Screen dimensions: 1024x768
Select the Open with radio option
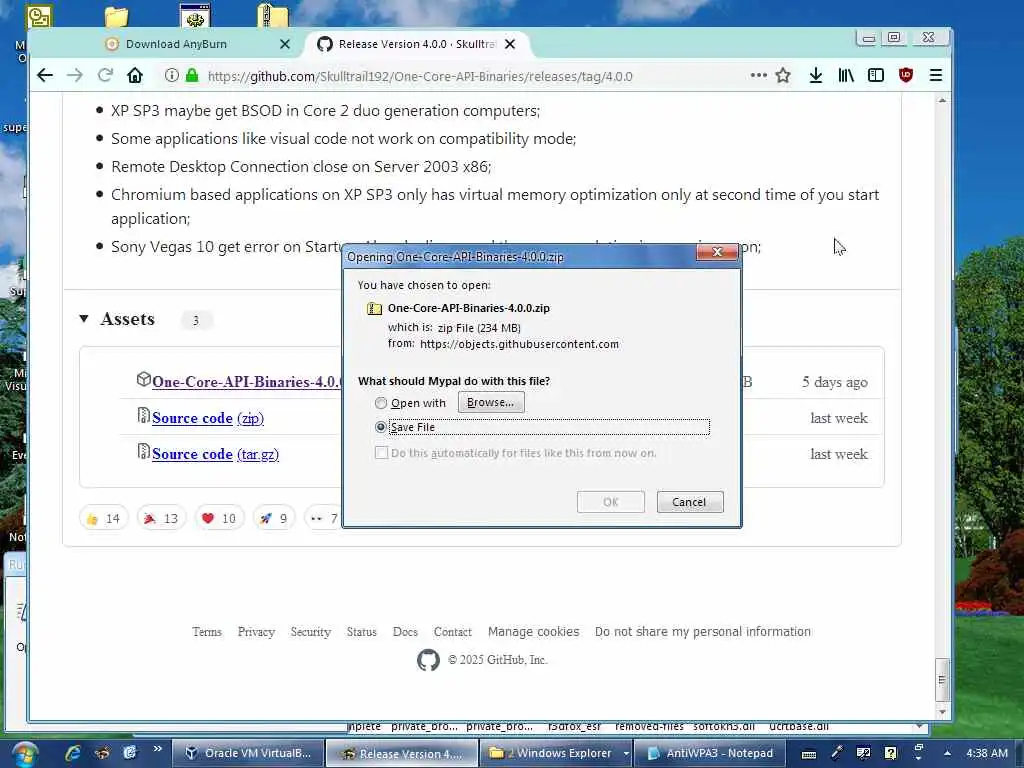381,403
